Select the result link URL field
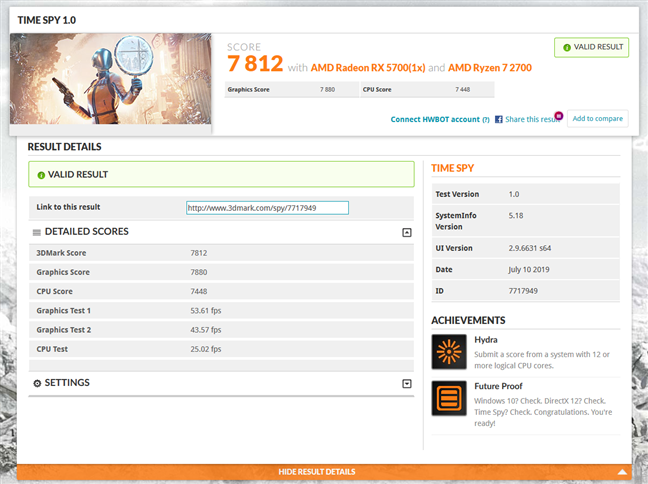The height and width of the screenshot is (484, 648). coord(267,208)
